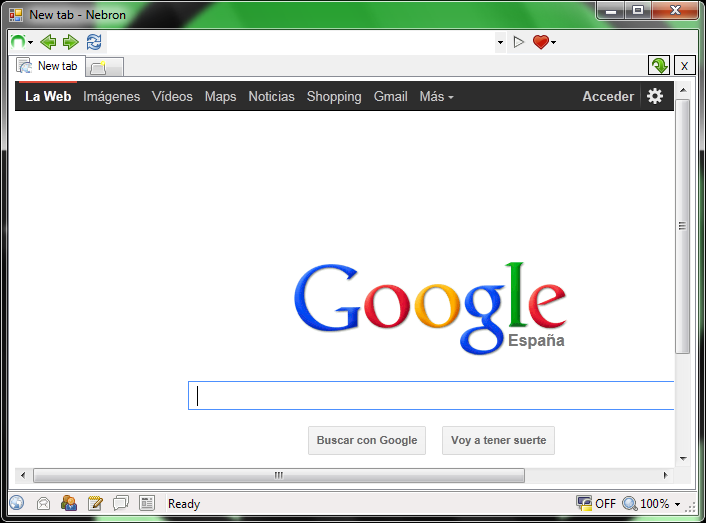The image size is (706, 523).
Task: Open 'Imágenes' in the Google bar
Action: 111,96
